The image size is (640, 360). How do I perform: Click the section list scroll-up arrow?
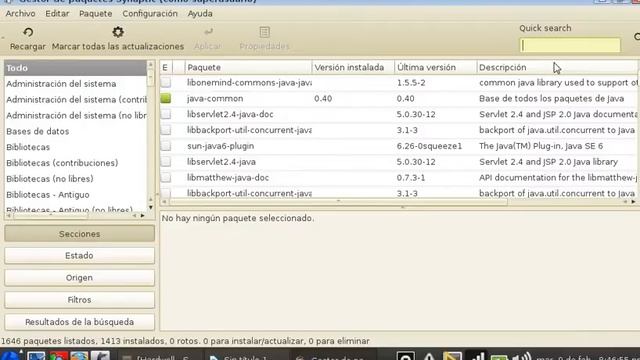click(x=151, y=64)
